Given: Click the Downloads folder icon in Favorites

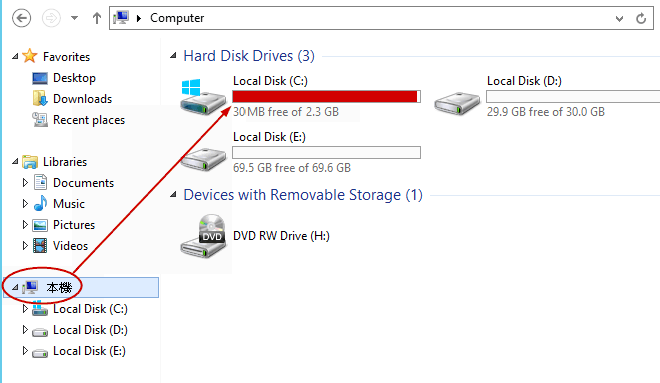Looking at the screenshot, I should [40, 98].
